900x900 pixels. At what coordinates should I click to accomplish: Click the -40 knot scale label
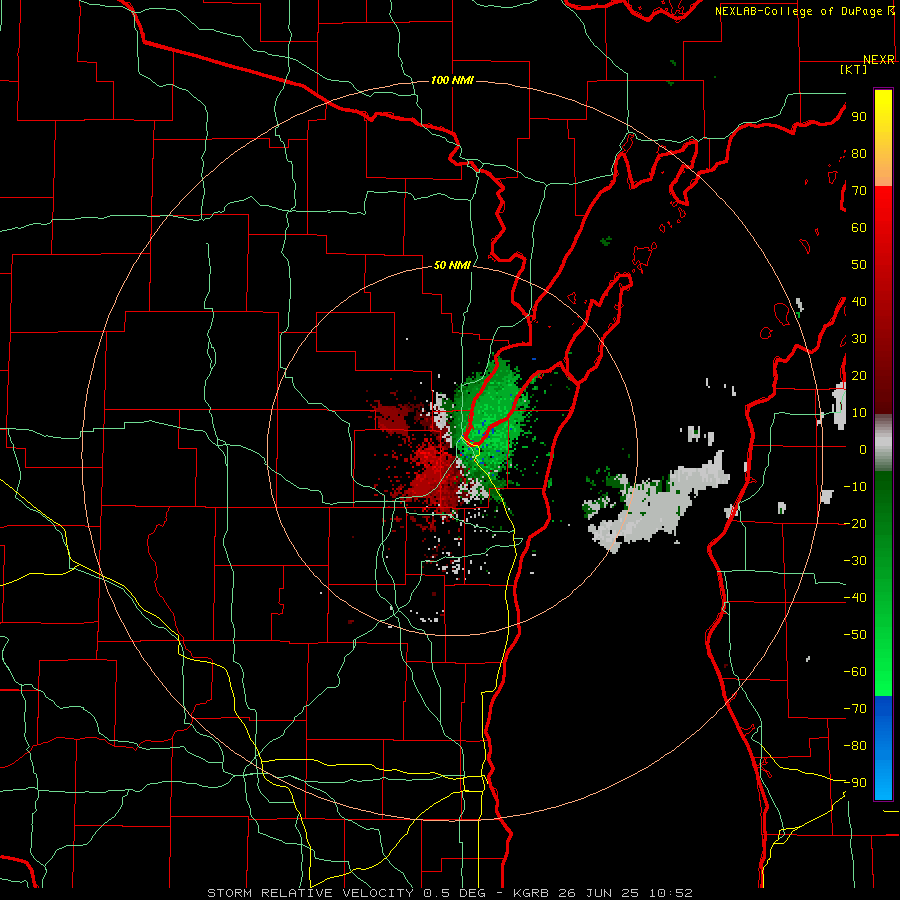tap(855, 598)
